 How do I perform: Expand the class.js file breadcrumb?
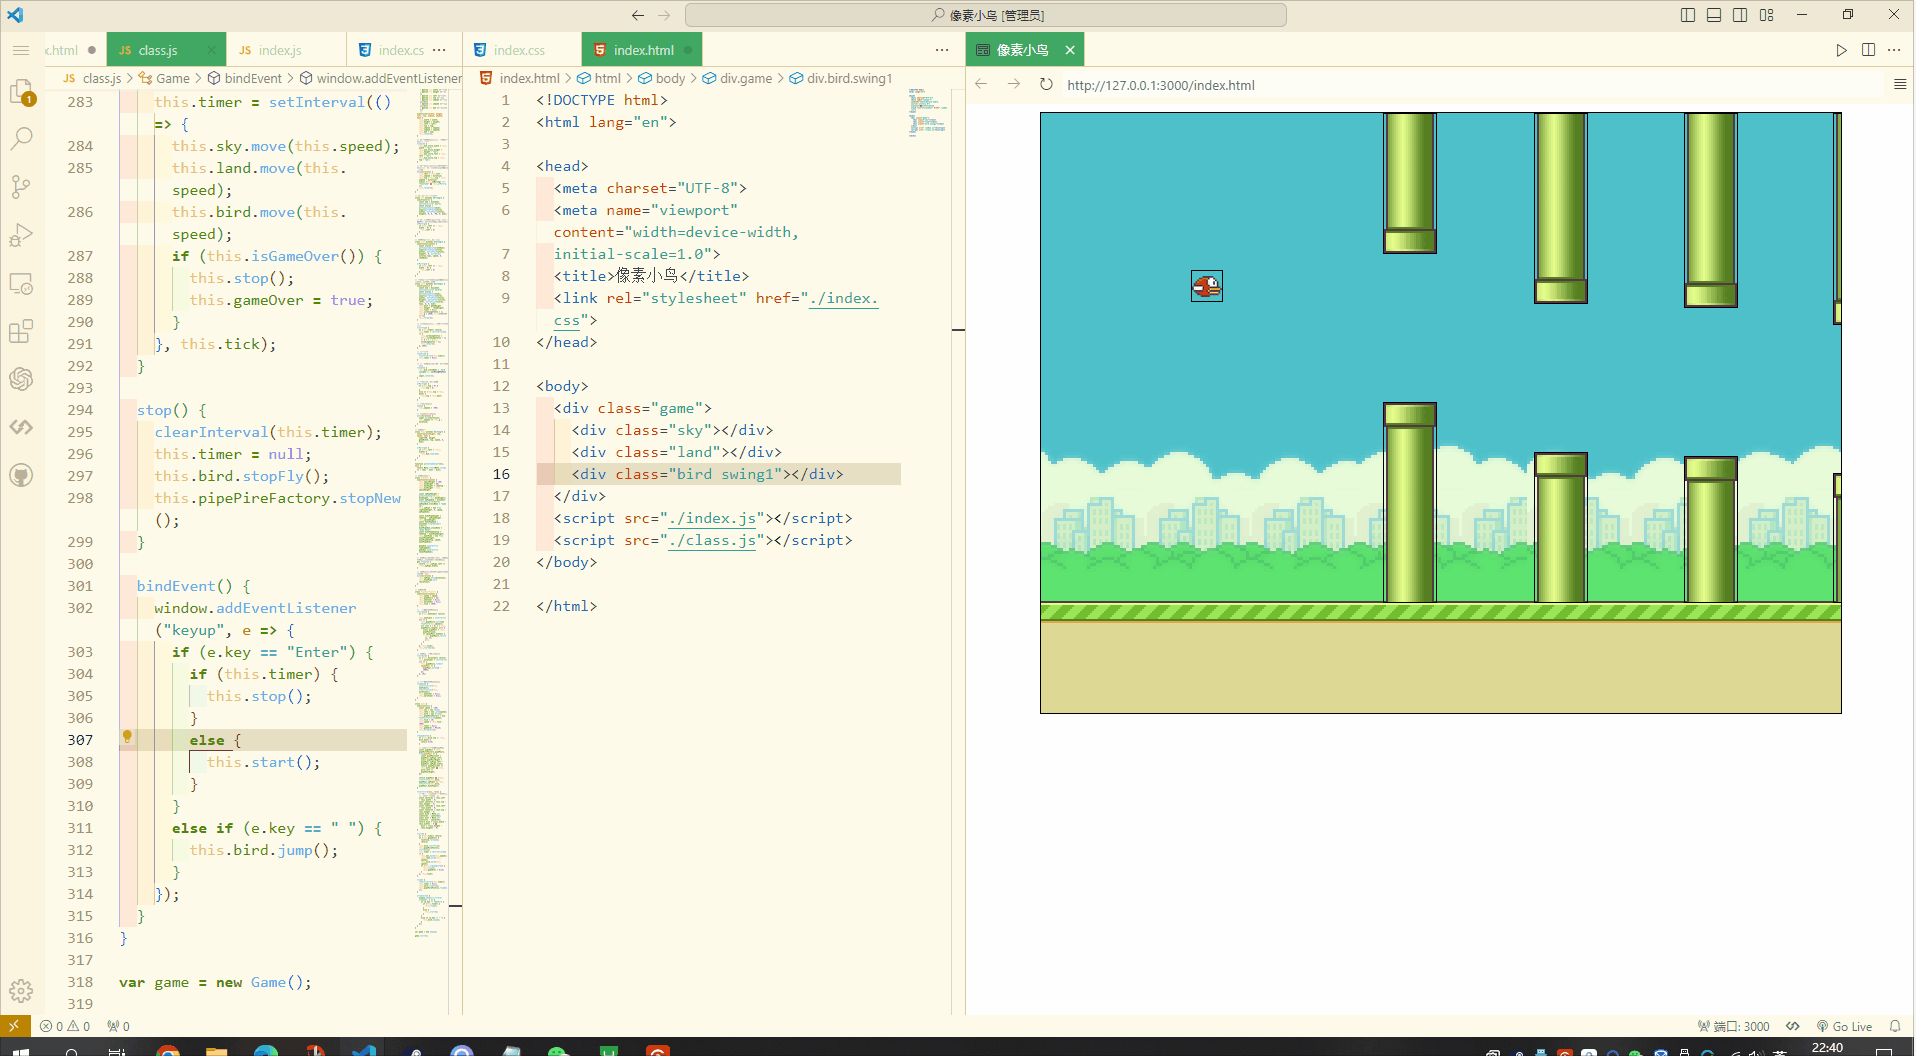coord(92,78)
